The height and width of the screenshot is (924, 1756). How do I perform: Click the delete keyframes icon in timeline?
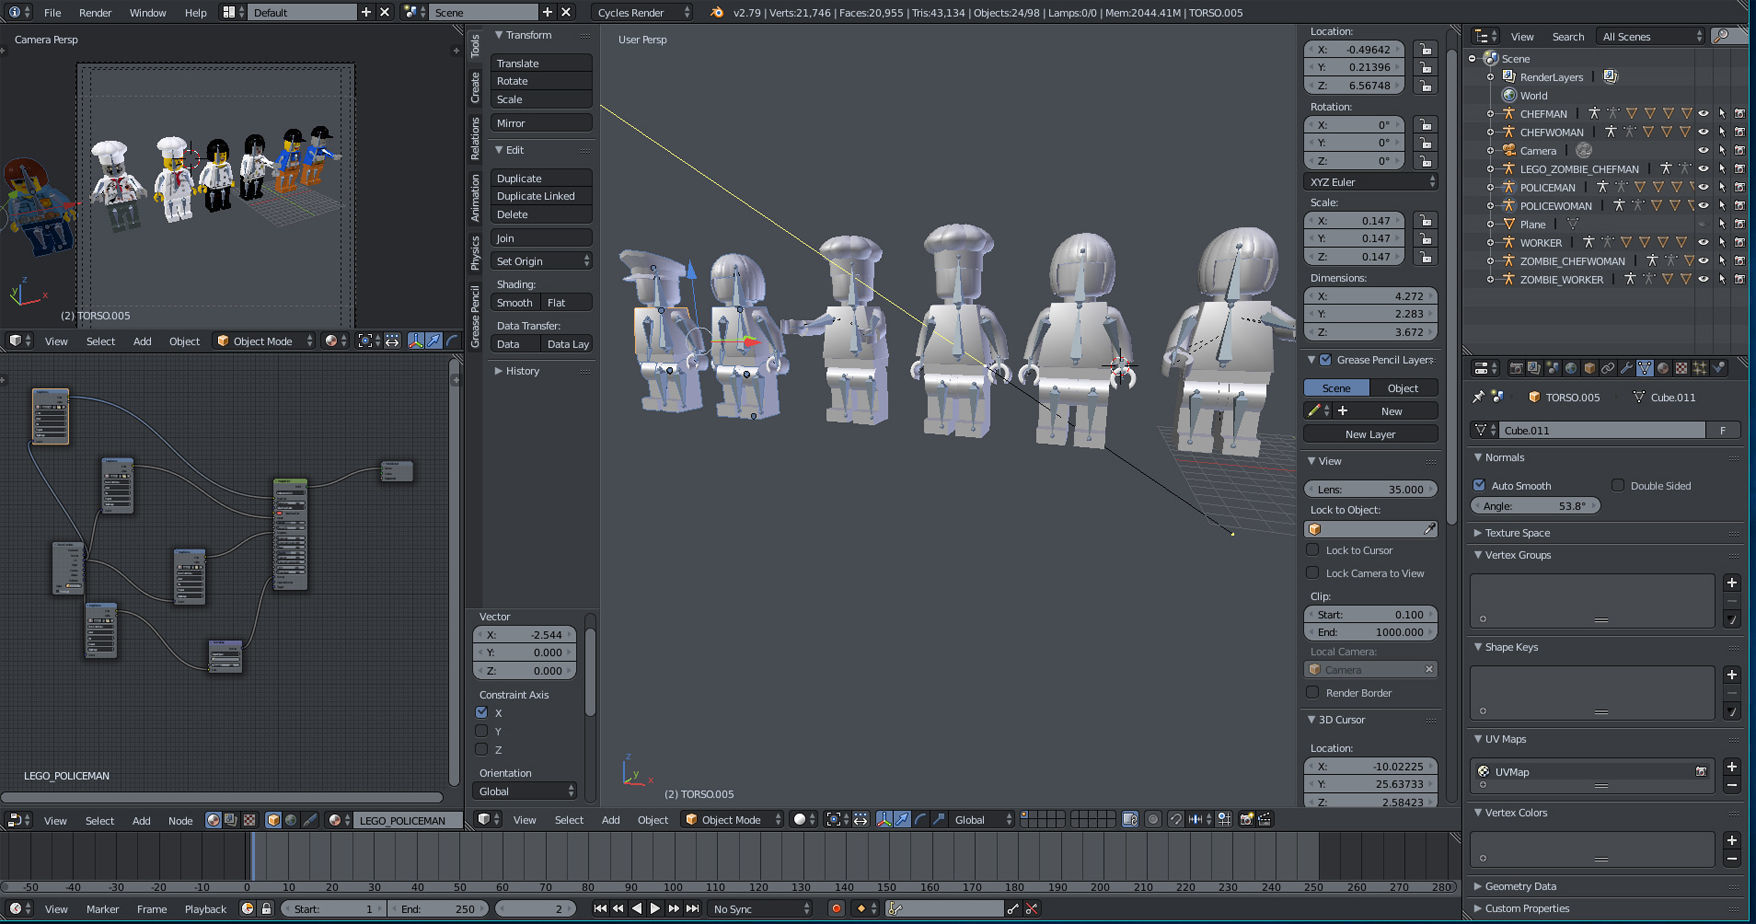tap(1032, 908)
